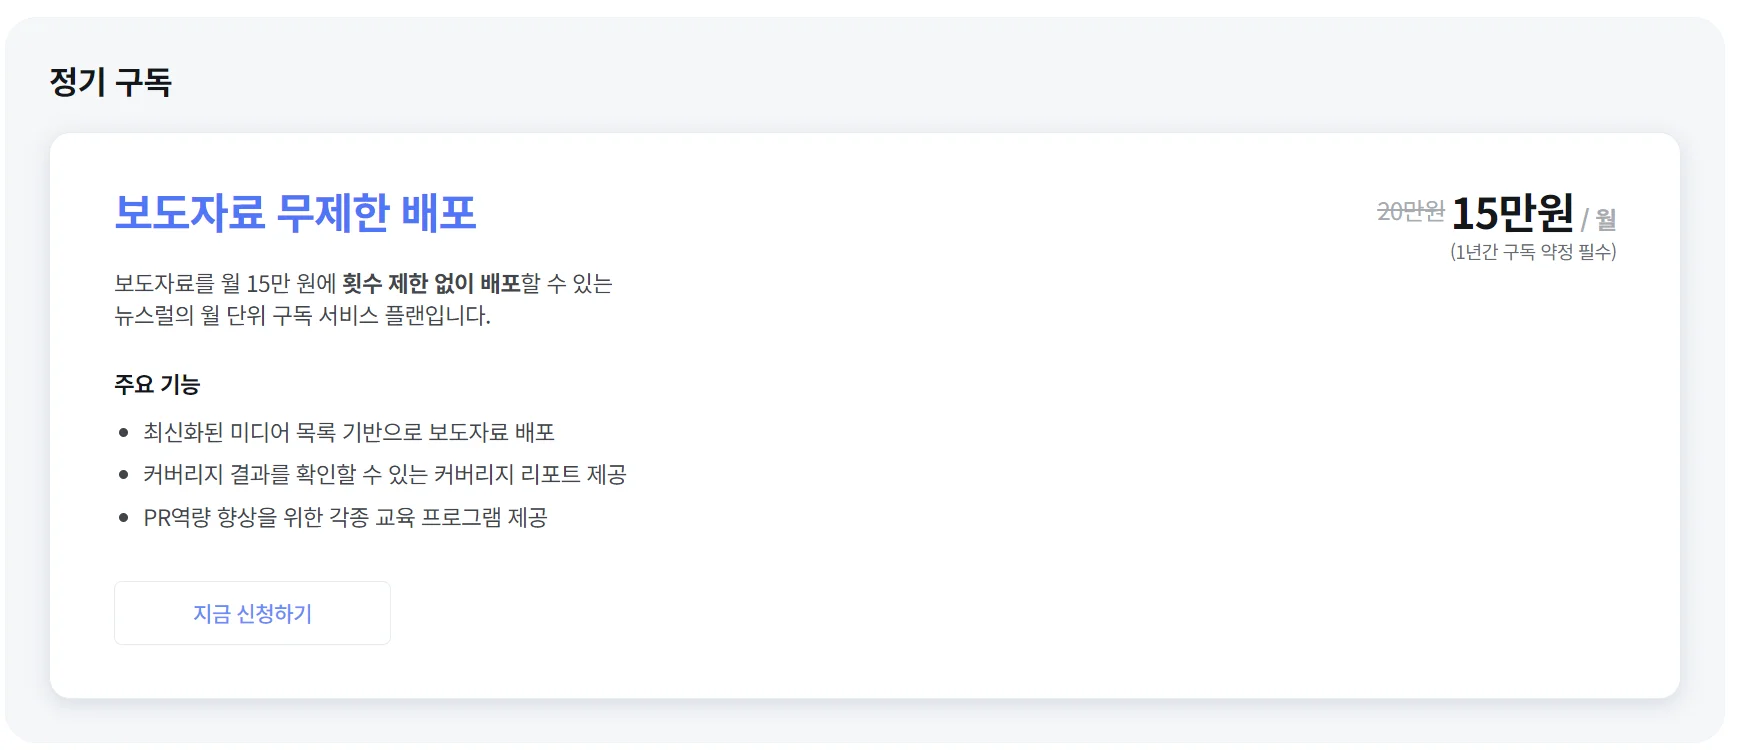
Task: Click the plan description paragraph
Action: point(365,300)
